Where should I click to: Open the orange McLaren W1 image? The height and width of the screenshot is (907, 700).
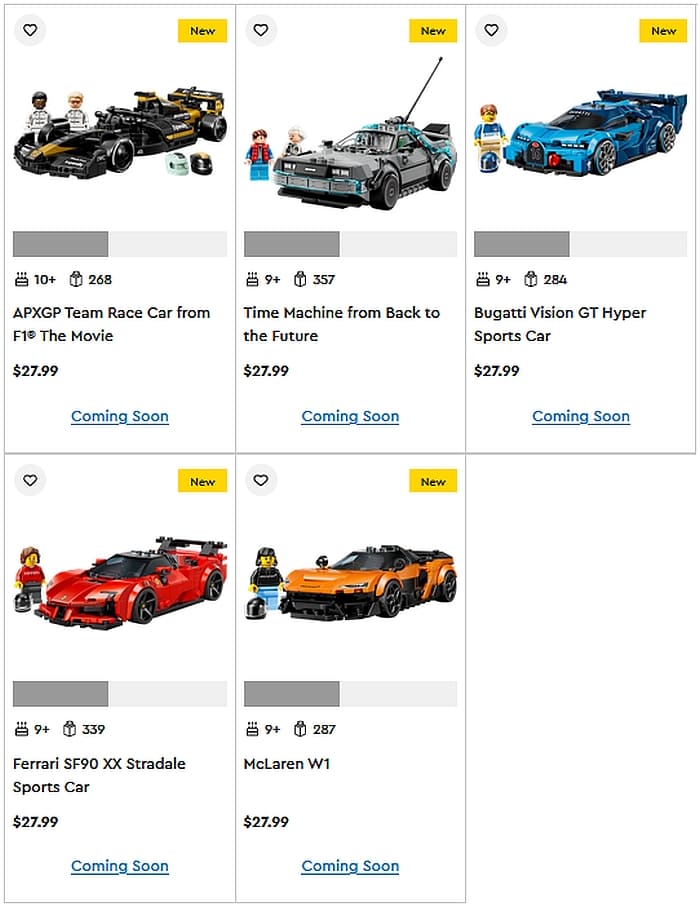[x=350, y=583]
